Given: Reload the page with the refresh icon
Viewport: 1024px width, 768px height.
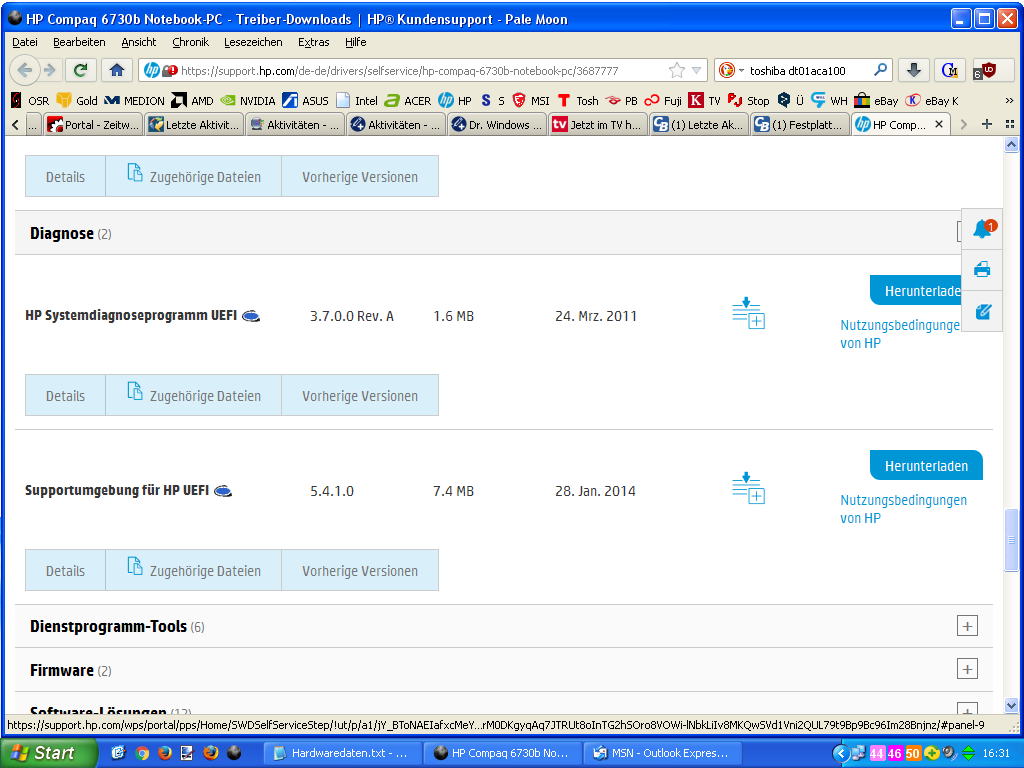Looking at the screenshot, I should tap(80, 70).
